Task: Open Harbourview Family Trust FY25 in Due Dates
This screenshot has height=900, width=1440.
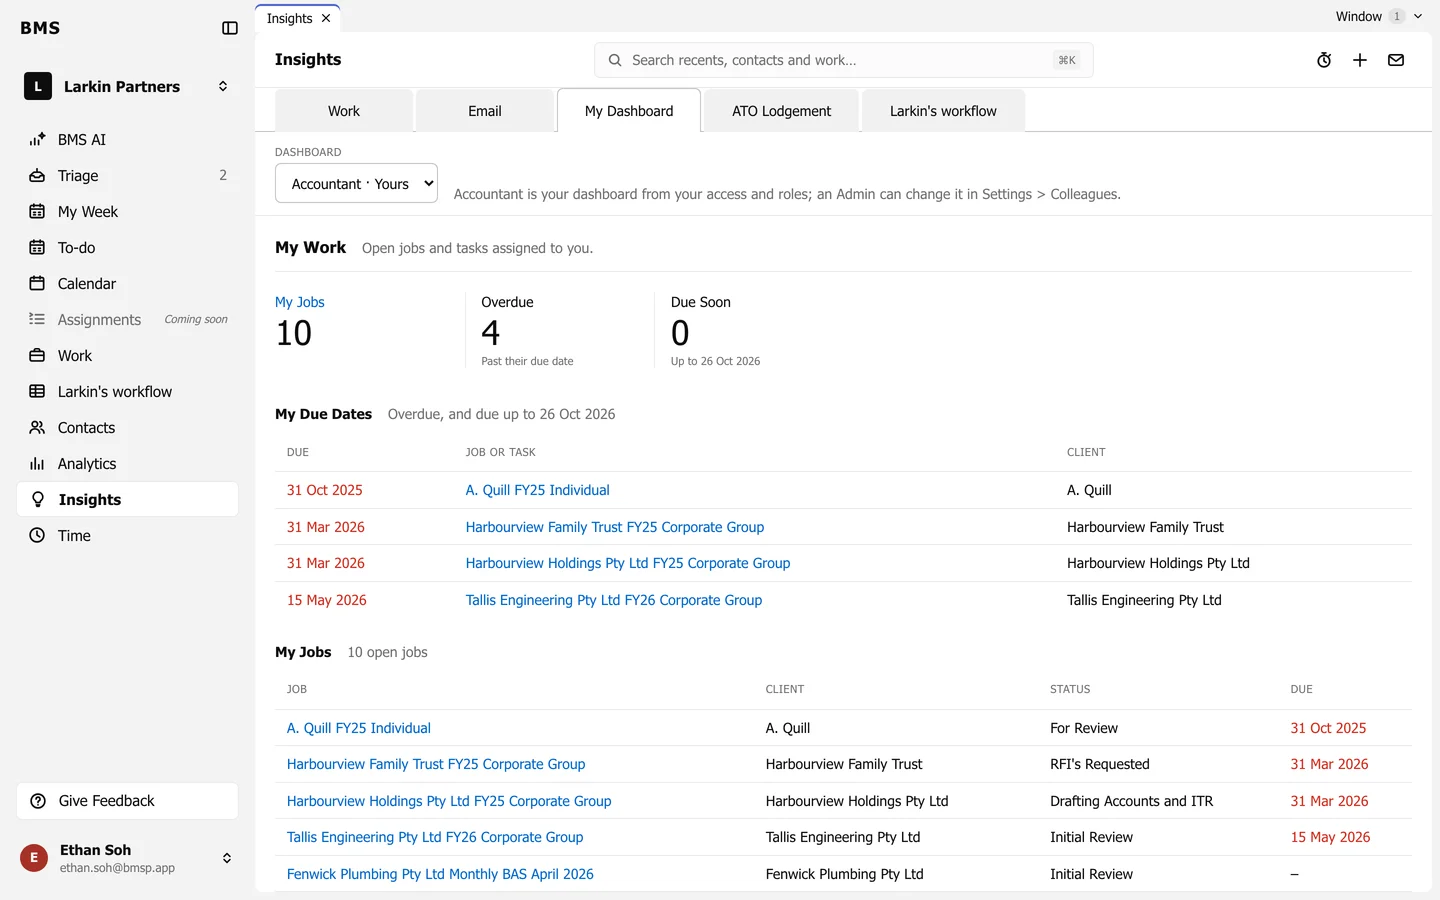Action: [615, 527]
